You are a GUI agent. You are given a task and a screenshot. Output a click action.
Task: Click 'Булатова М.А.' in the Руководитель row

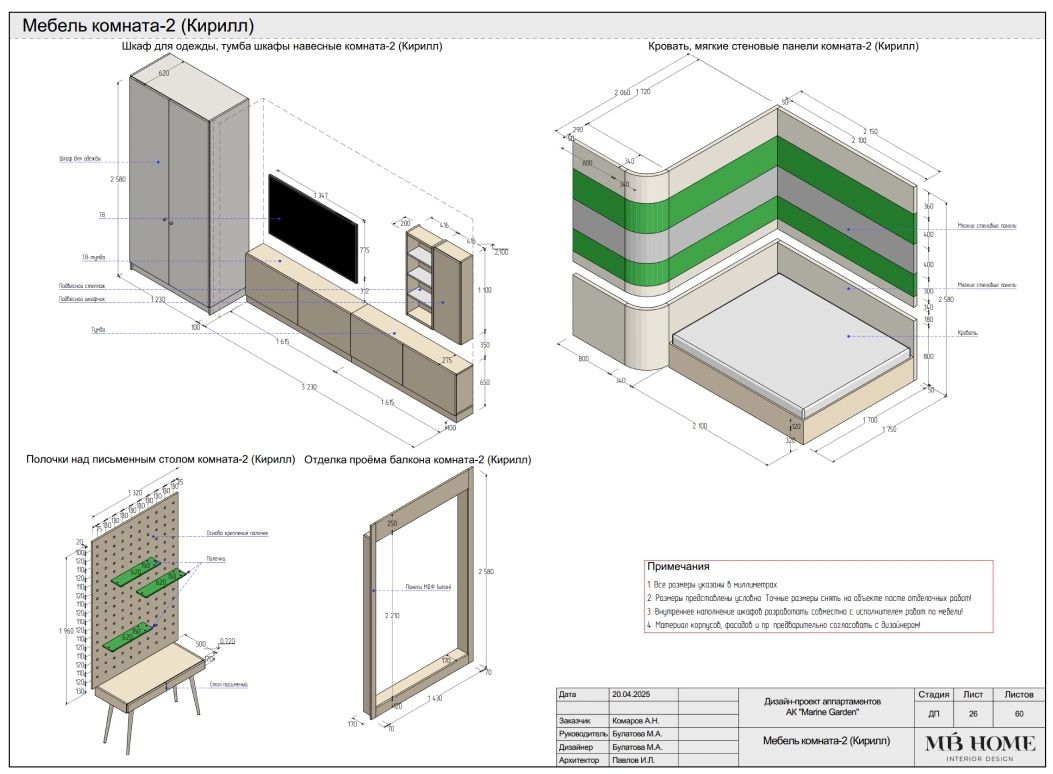click(x=637, y=734)
